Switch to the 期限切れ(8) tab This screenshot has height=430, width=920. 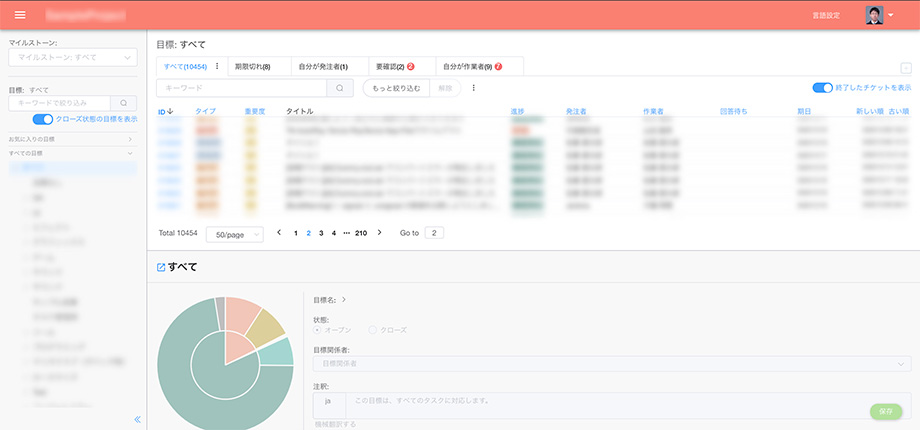pos(252,66)
